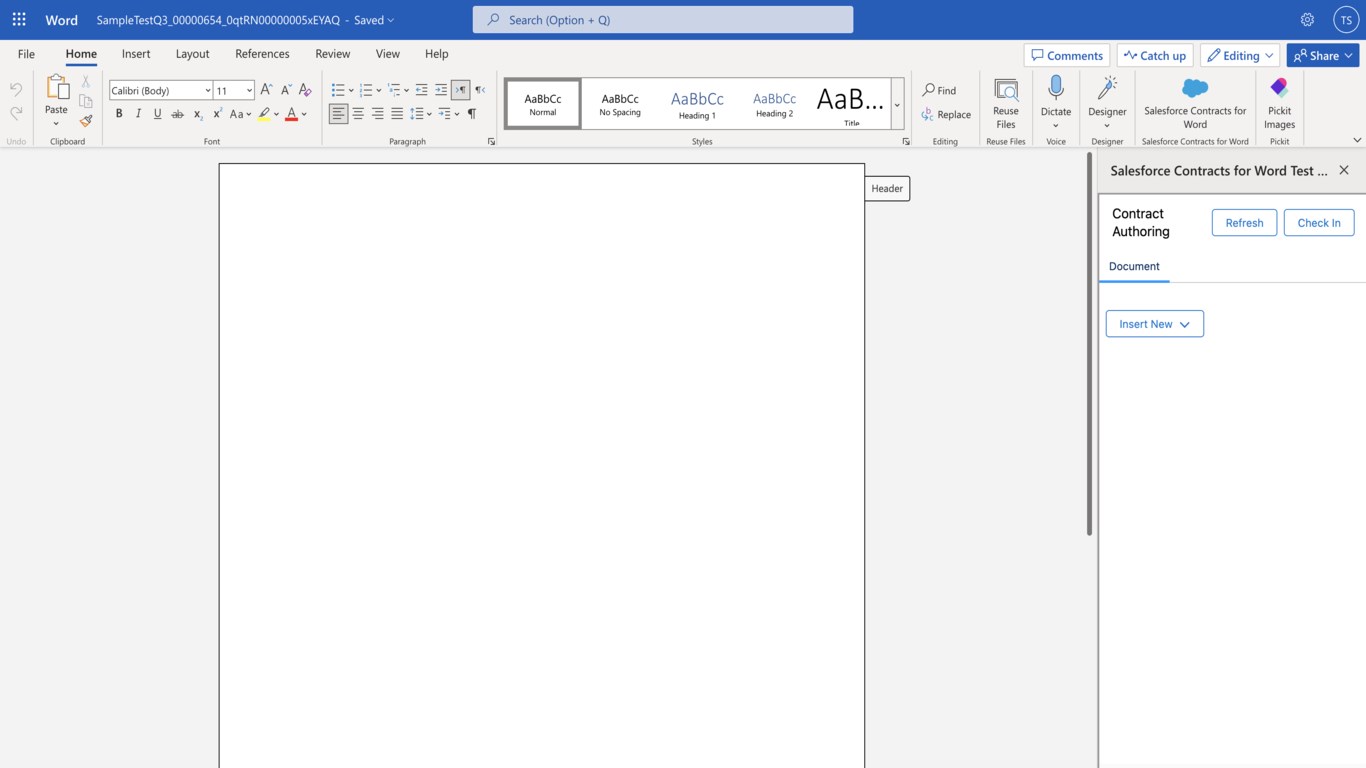
Task: Open the settings gear icon
Action: tap(1307, 20)
